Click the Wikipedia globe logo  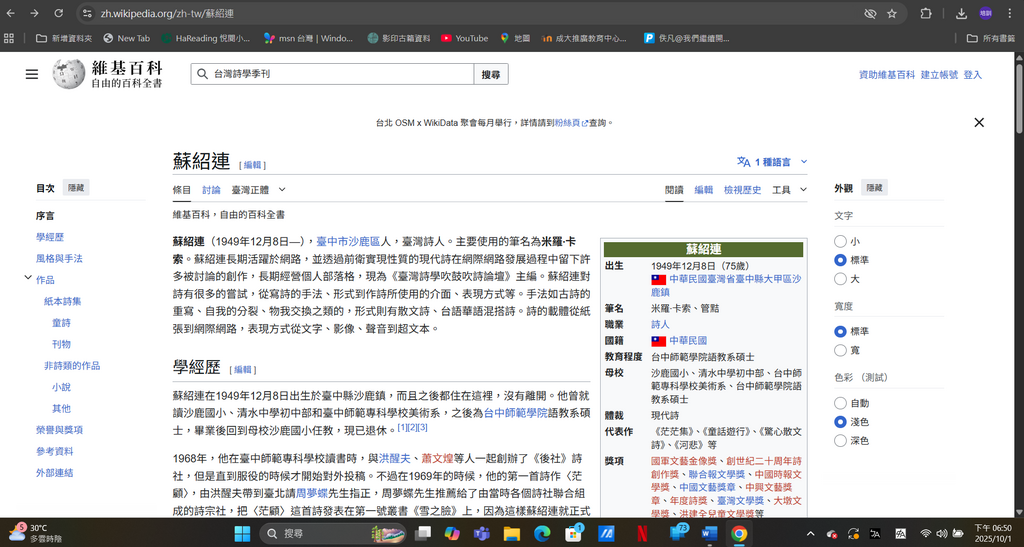(69, 74)
